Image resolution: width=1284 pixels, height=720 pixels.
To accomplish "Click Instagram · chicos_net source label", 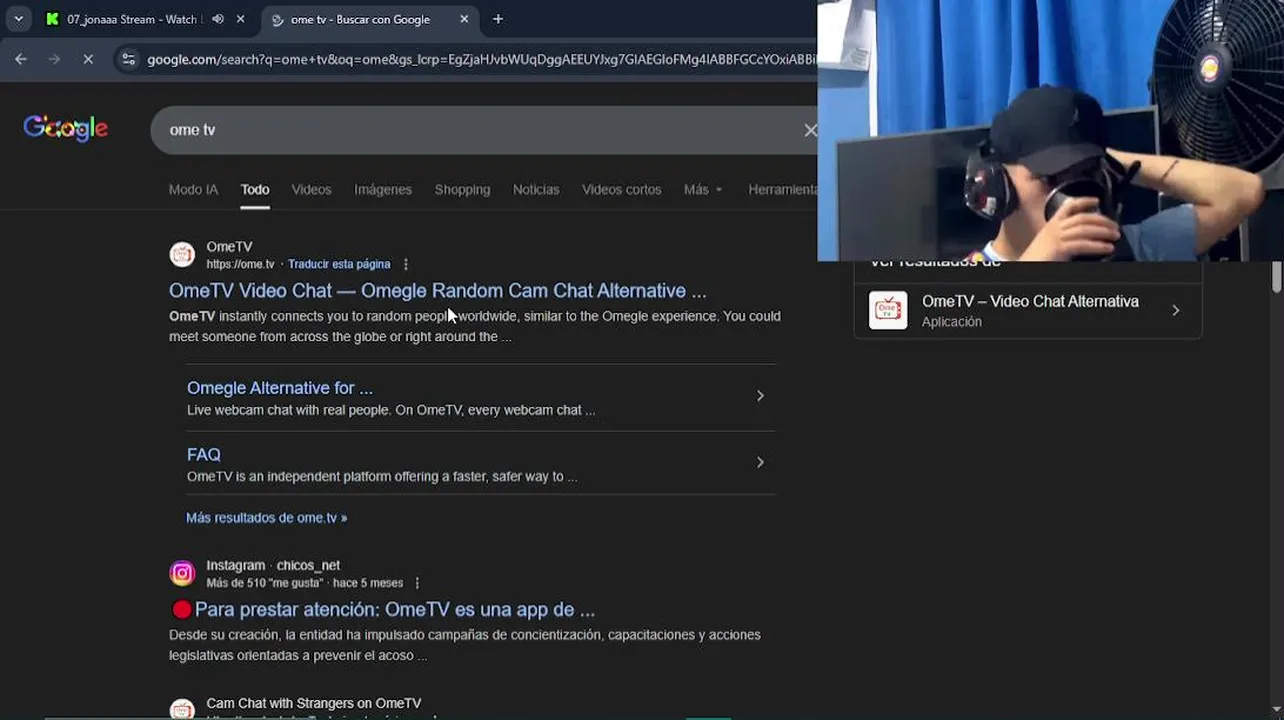I will [x=273, y=565].
